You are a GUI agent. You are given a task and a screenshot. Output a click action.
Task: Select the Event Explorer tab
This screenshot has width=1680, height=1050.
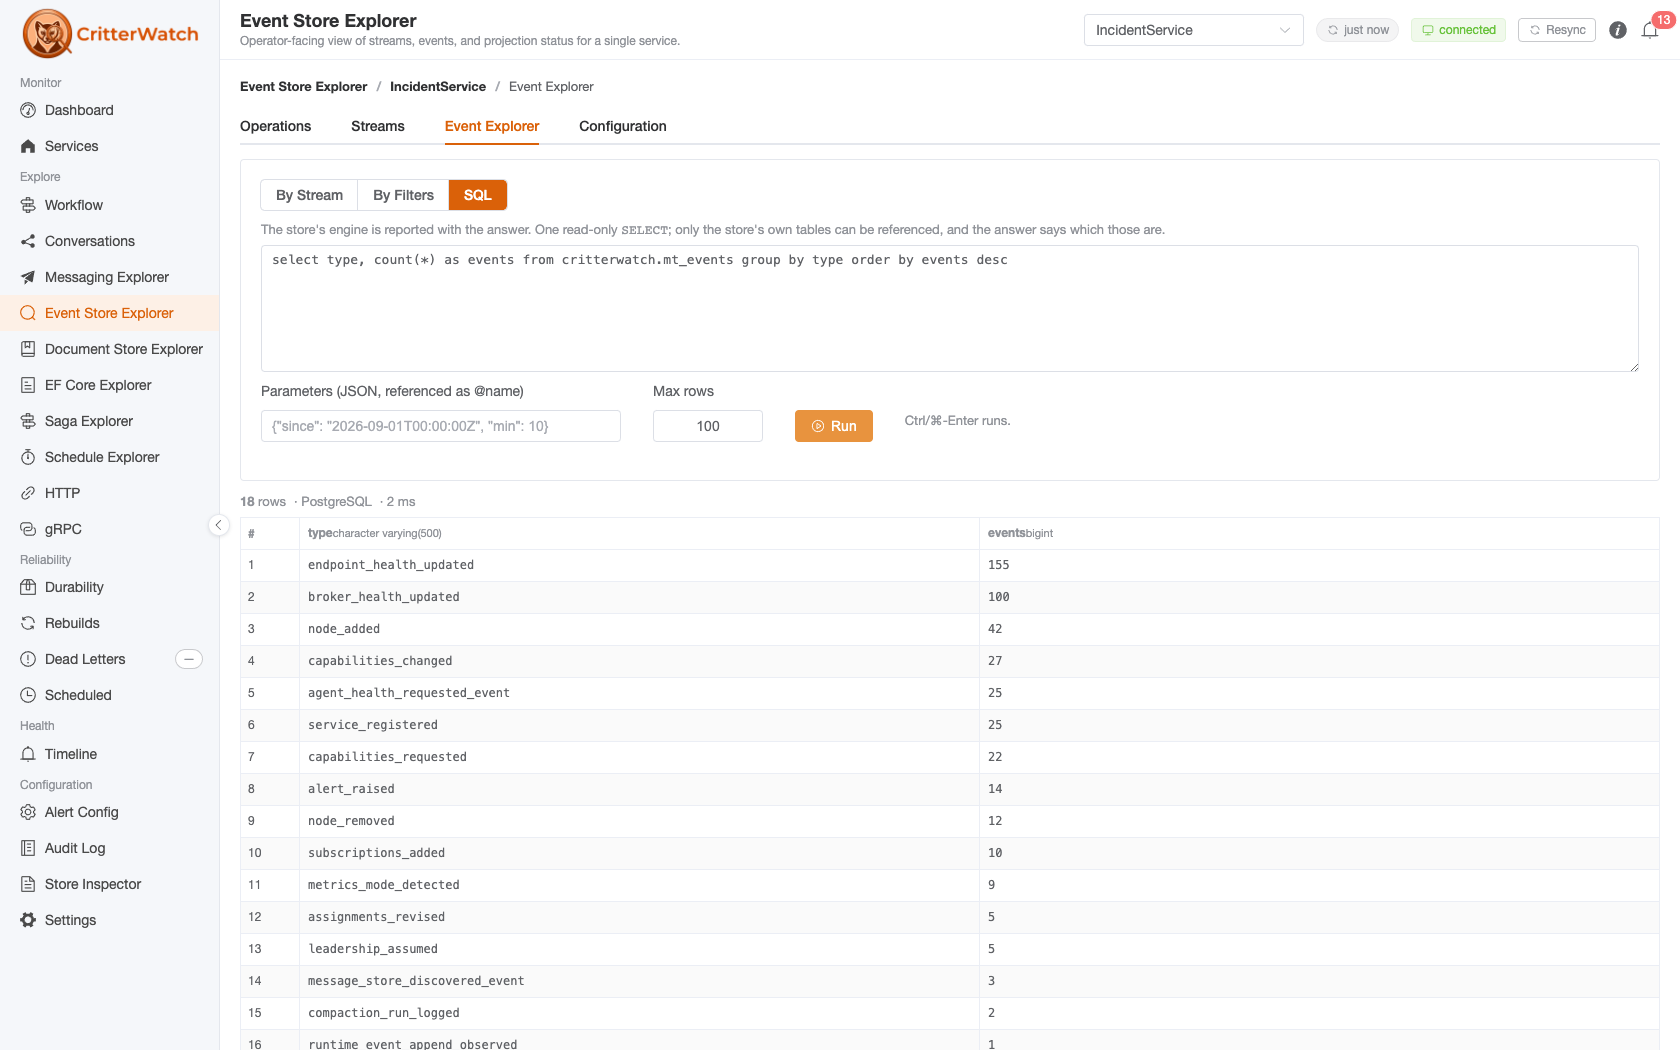492,126
